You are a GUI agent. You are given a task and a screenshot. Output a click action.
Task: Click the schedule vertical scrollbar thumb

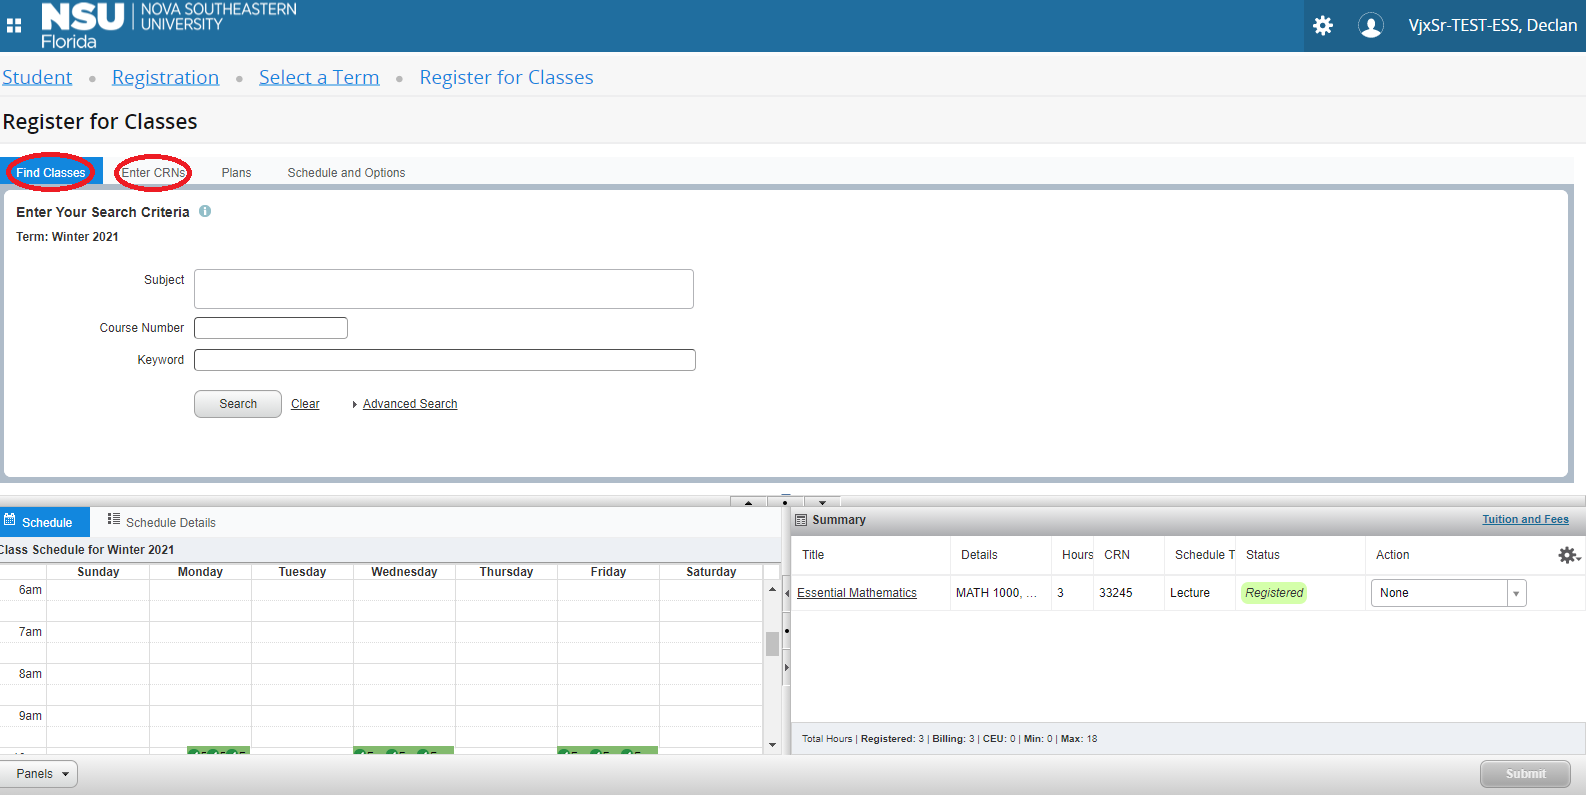[x=772, y=643]
